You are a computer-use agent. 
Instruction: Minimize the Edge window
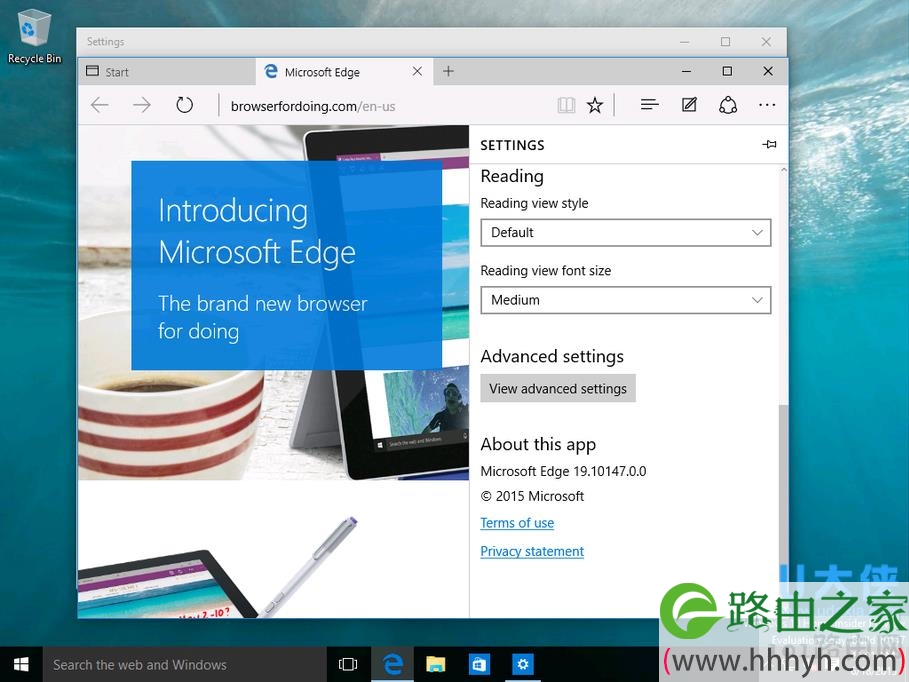click(686, 71)
